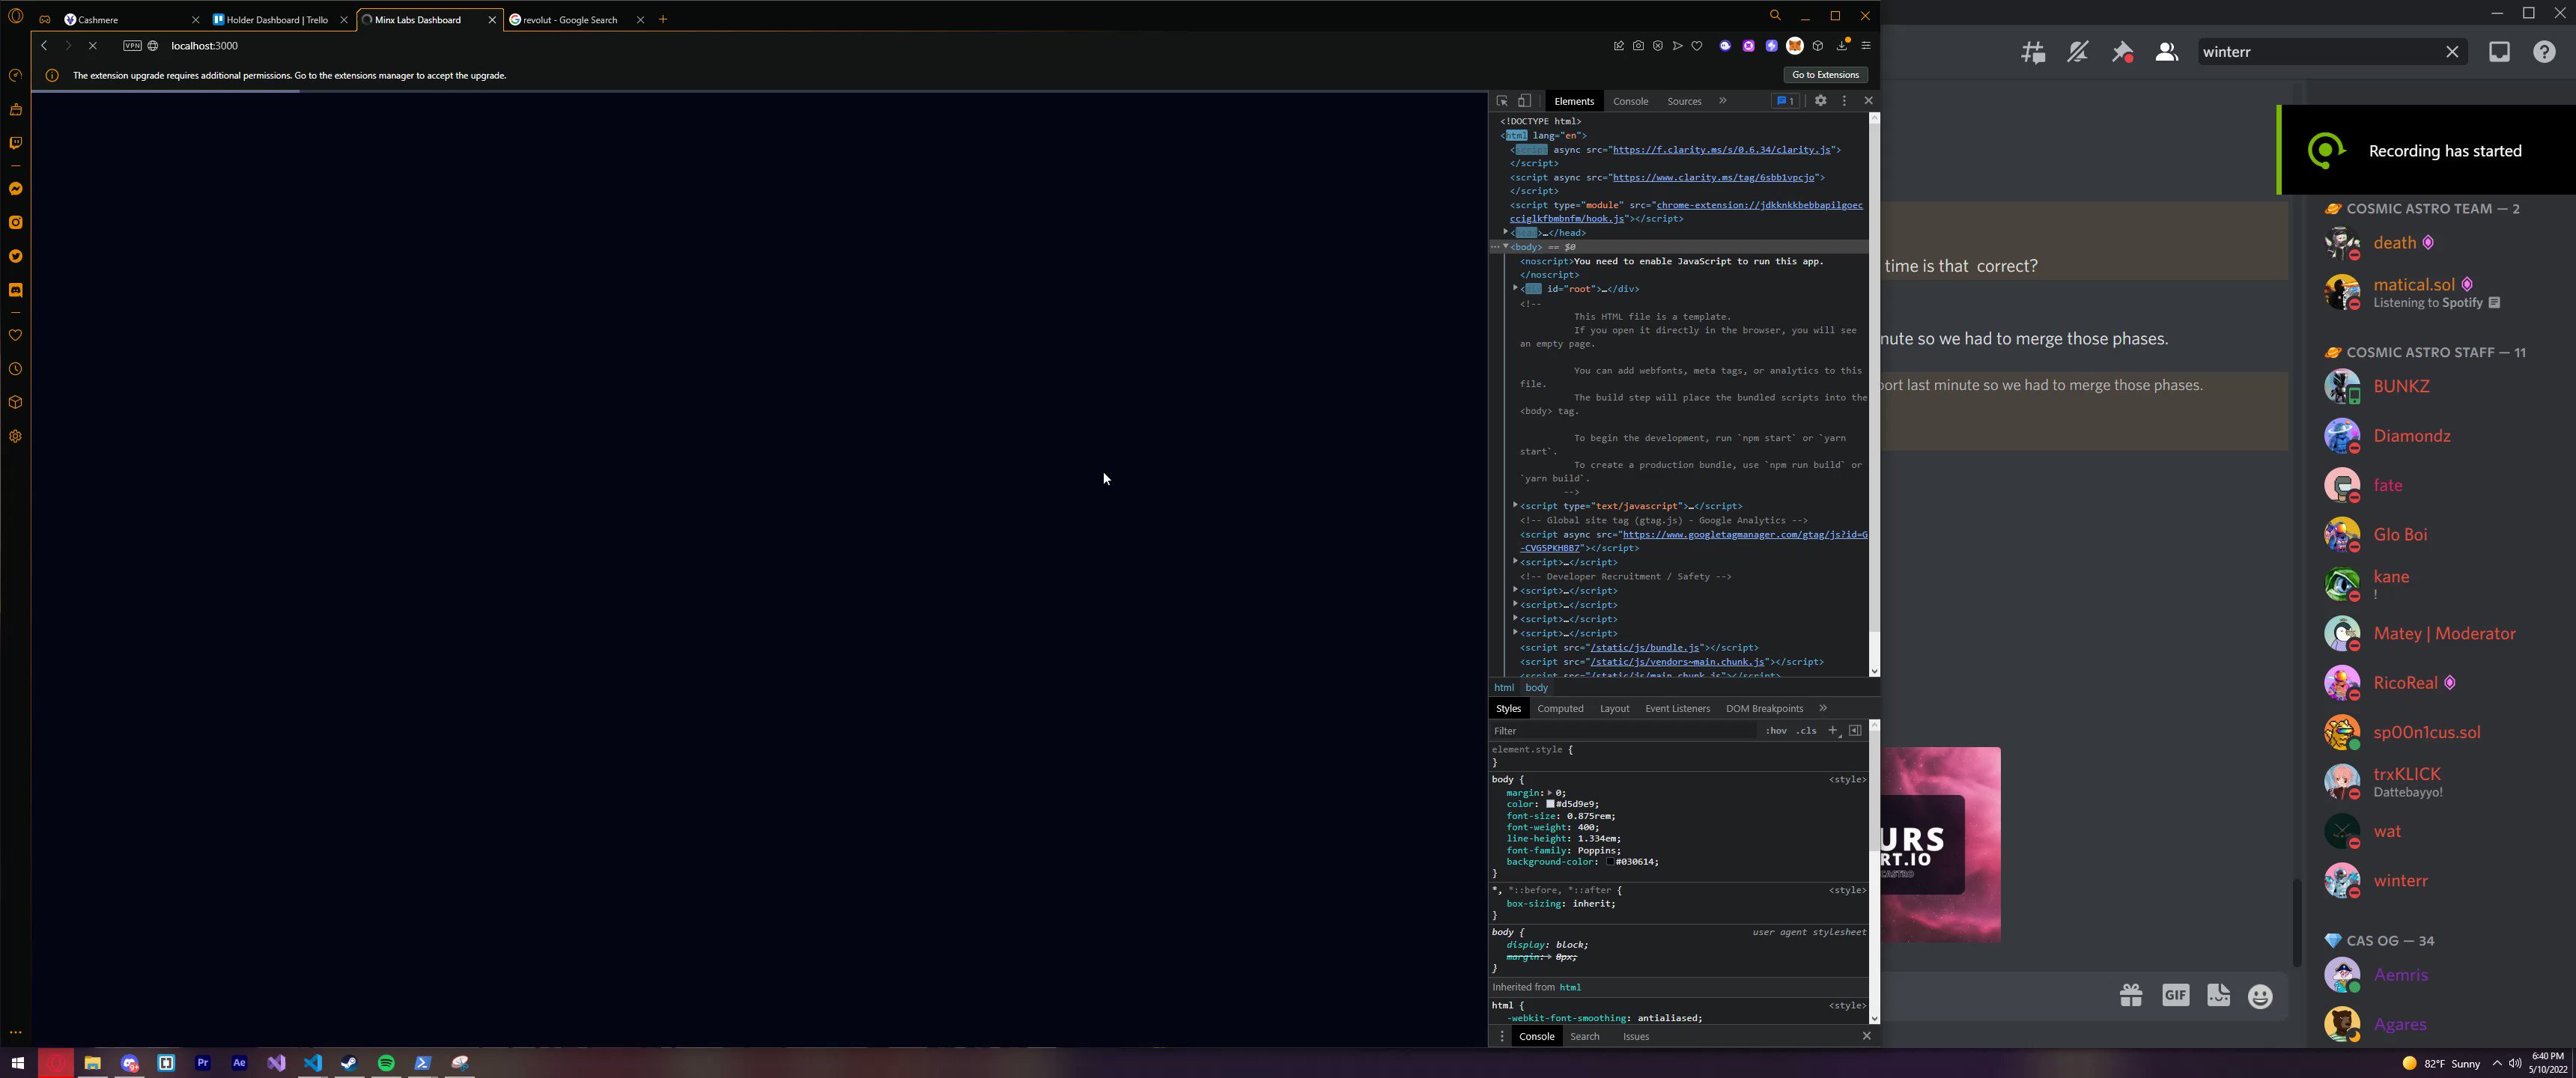Select member sp00n1cus.sol in Discord list

coord(2426,733)
